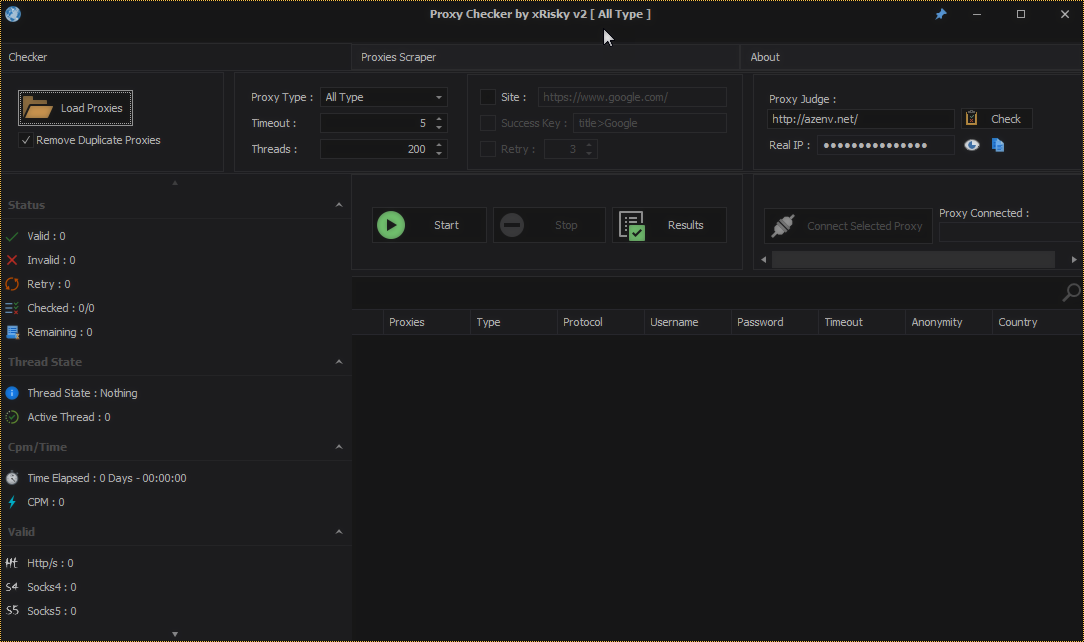Viewport: 1084px width, 642px height.
Task: Click the orange Retry circular arrow icon
Action: [x=12, y=284]
